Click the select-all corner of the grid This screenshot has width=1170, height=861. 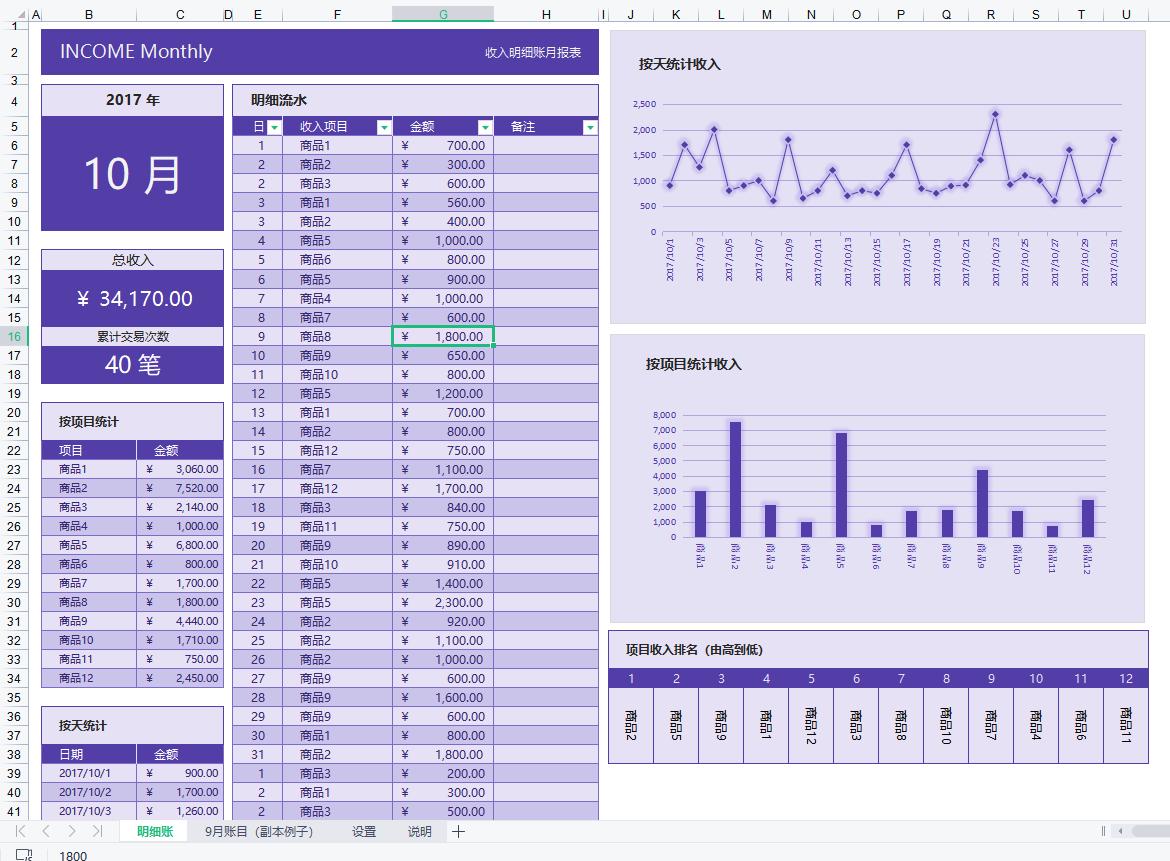click(x=14, y=14)
